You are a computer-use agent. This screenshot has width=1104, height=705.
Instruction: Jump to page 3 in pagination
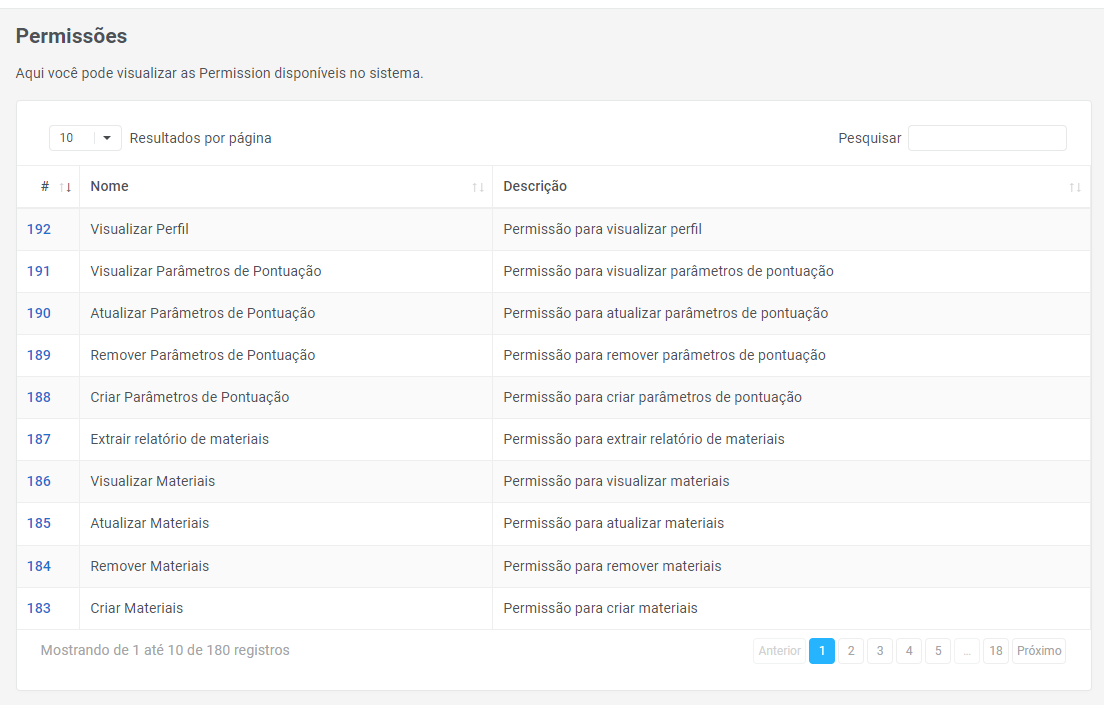879,651
